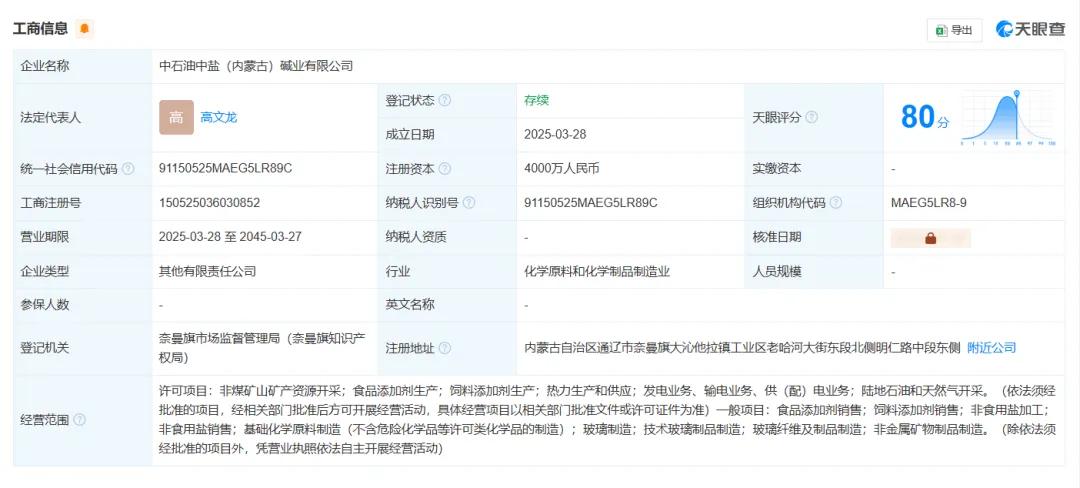
Task: Click registration number 150525036030852
Action: [x=209, y=203]
